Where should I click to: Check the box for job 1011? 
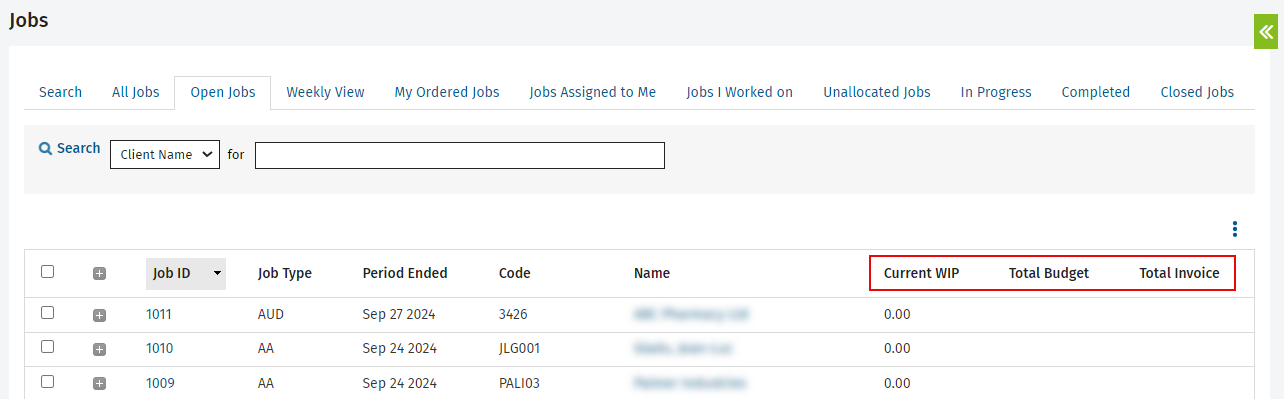click(47, 312)
